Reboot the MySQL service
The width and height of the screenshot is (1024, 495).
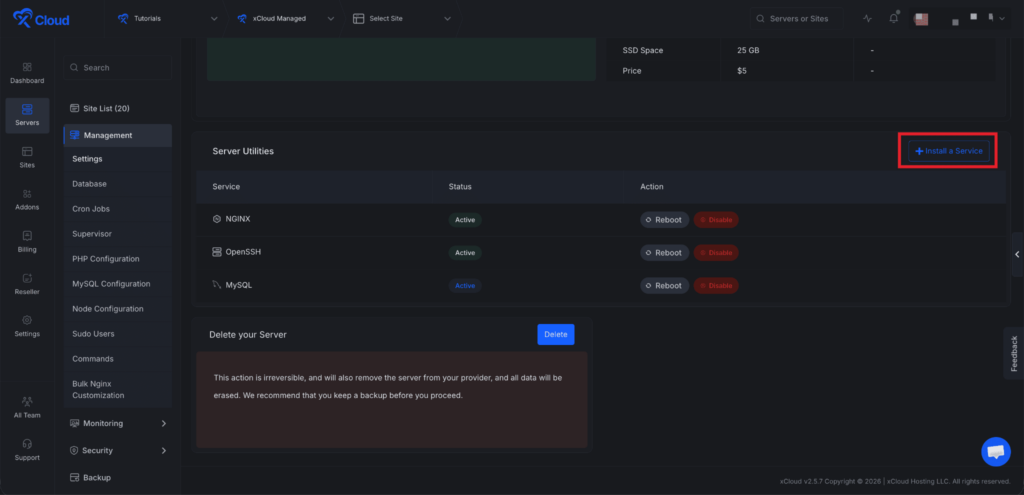pos(664,285)
